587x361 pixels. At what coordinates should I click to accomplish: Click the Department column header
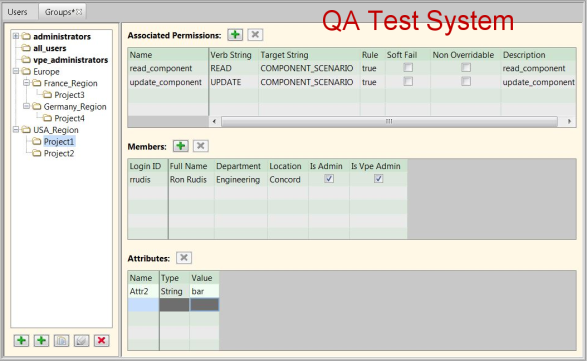(x=241, y=166)
